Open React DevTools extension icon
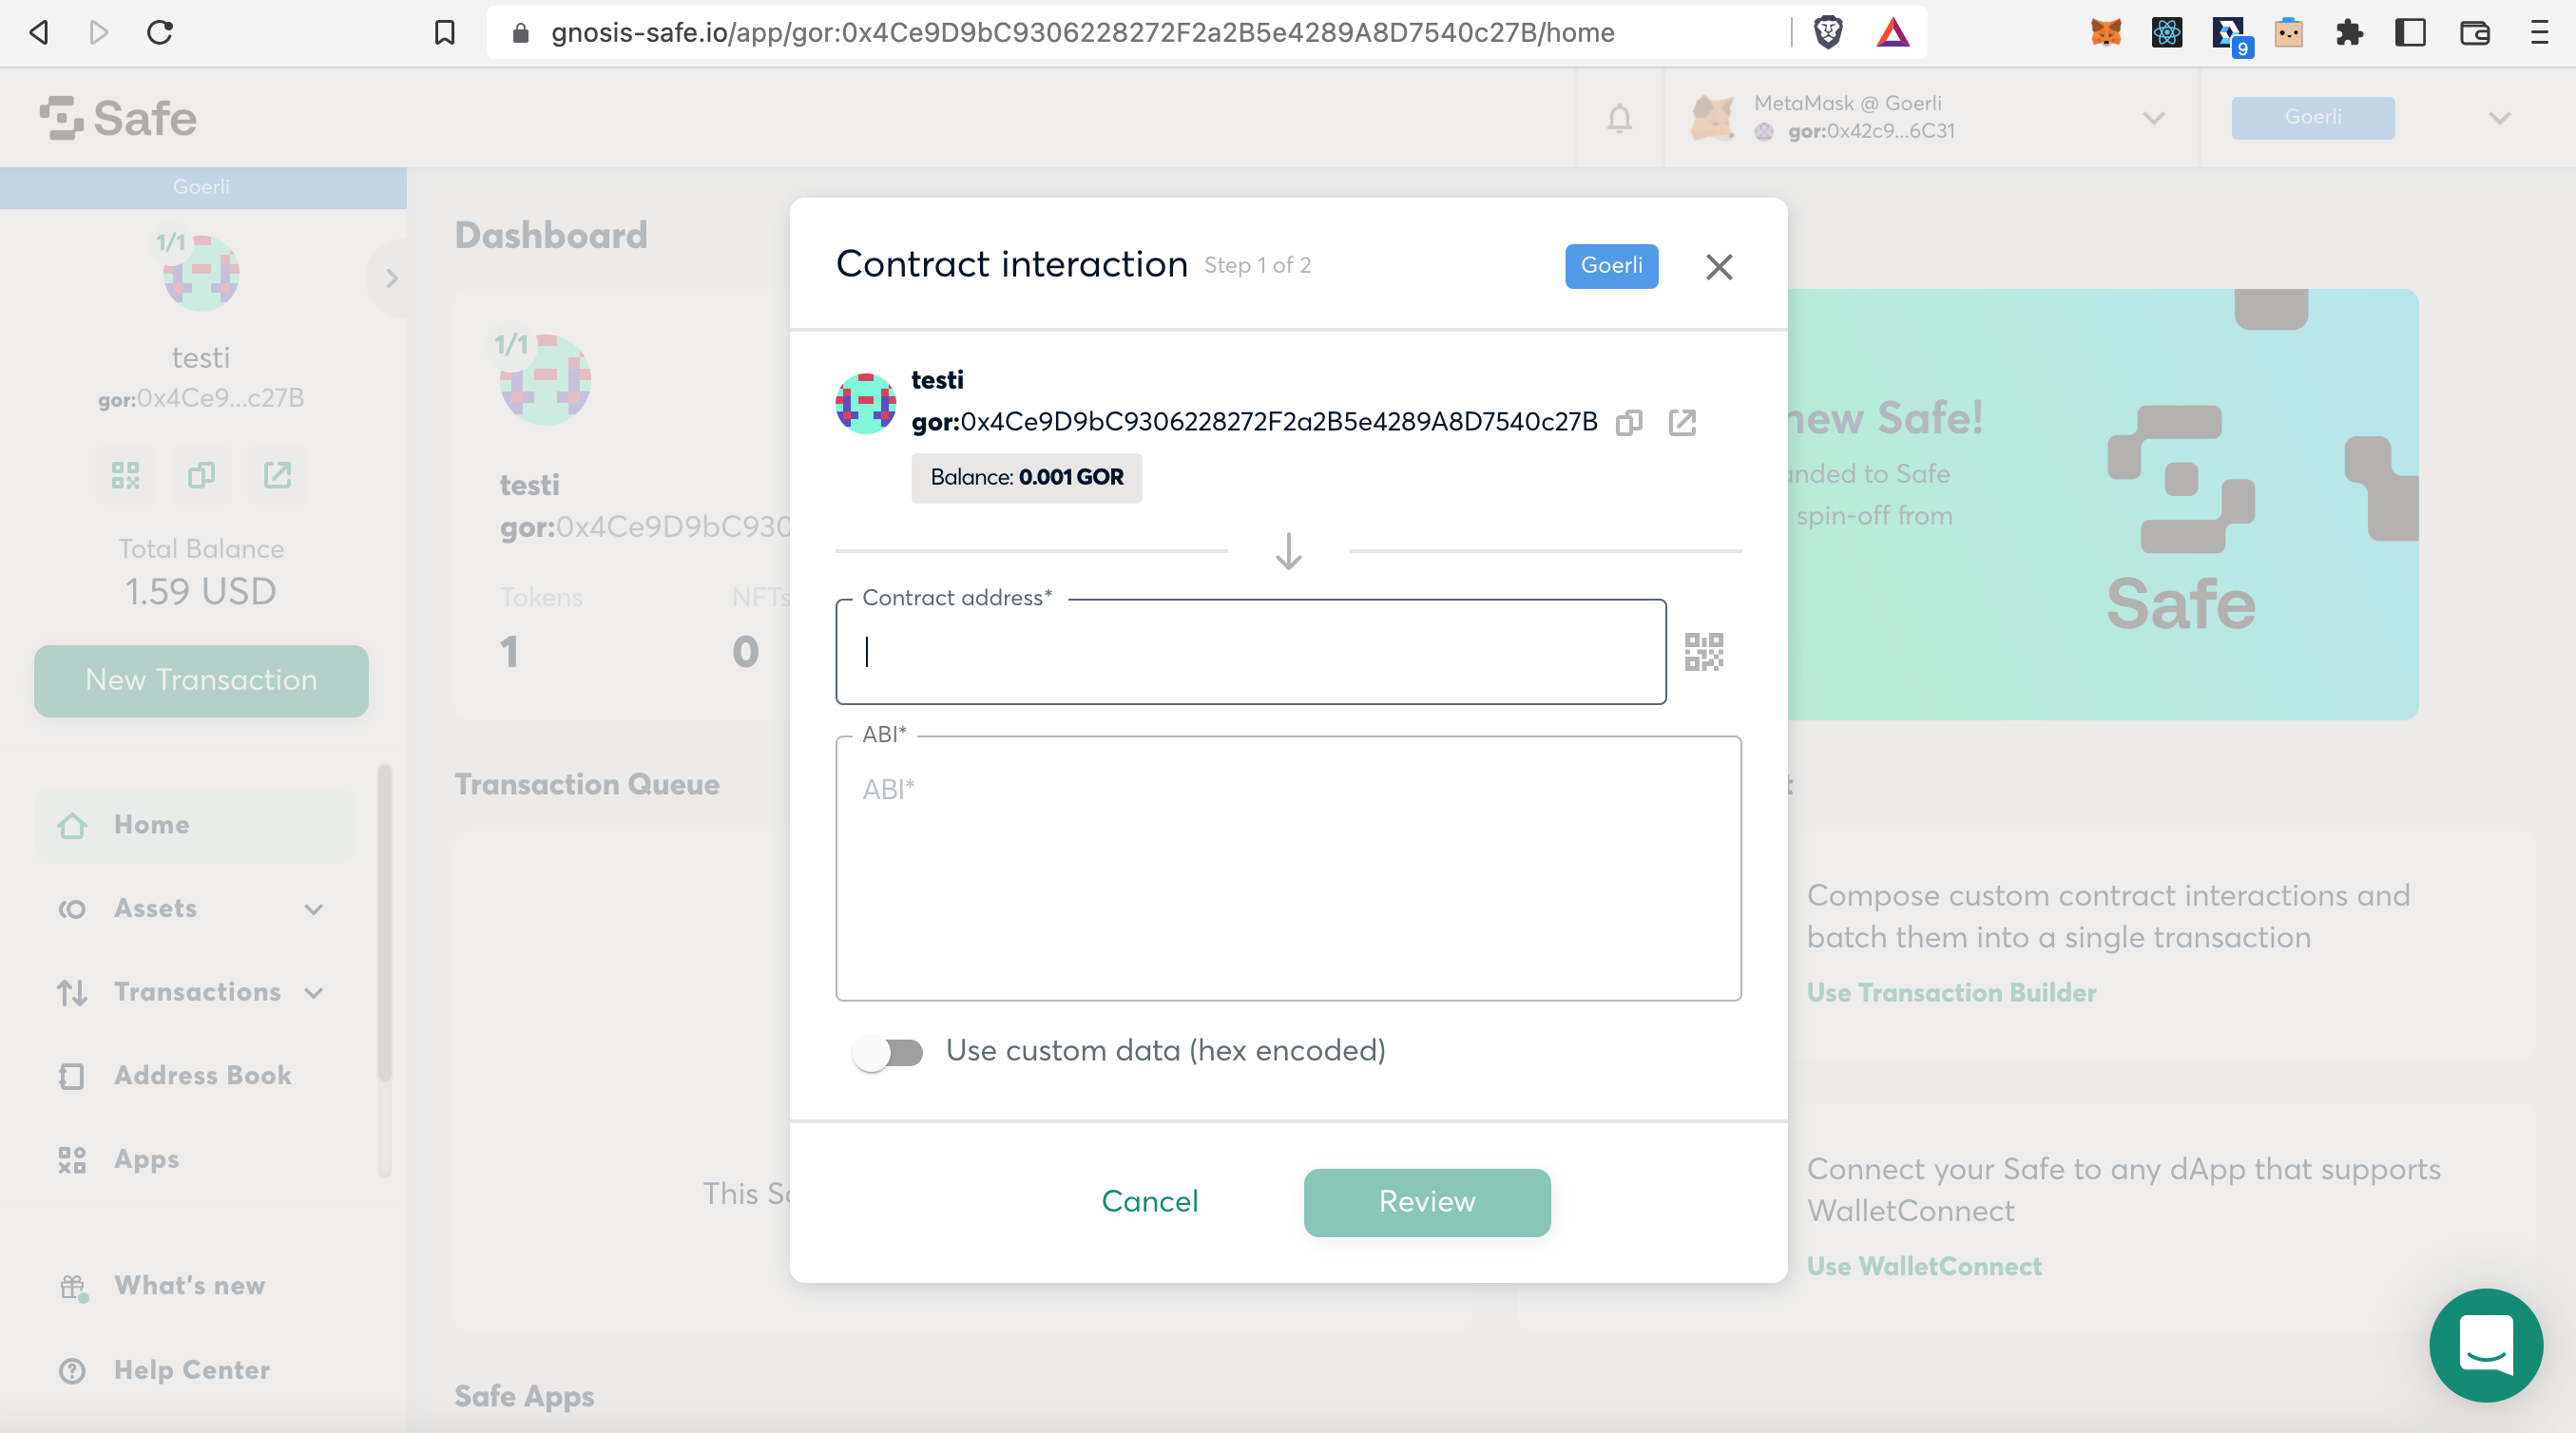Screen dimensions: 2576x1433 (2167, 33)
